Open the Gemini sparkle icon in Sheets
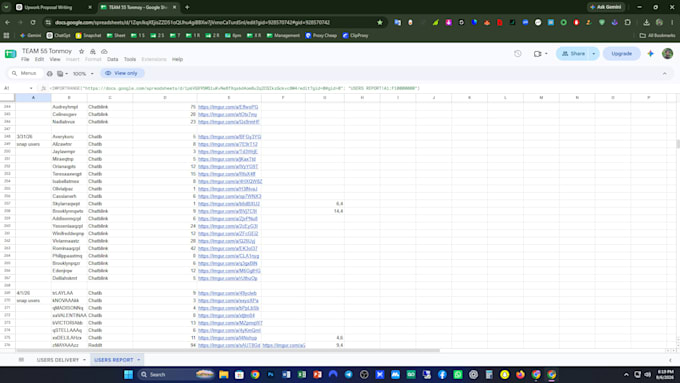 click(650, 54)
